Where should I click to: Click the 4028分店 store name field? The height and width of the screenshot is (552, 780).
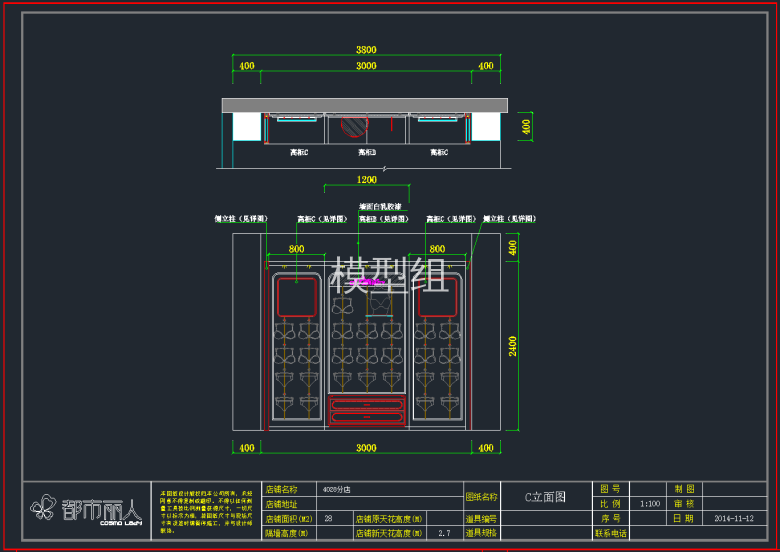336,490
